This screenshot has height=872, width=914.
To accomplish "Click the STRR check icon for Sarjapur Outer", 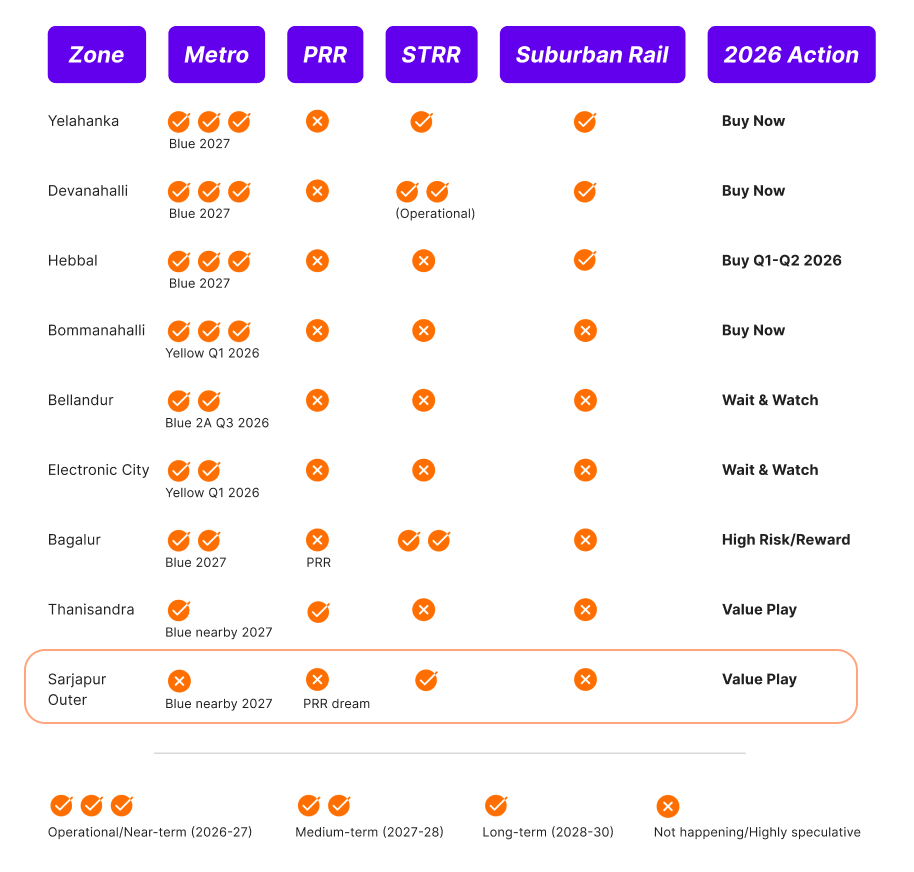I will pyautogui.click(x=426, y=680).
